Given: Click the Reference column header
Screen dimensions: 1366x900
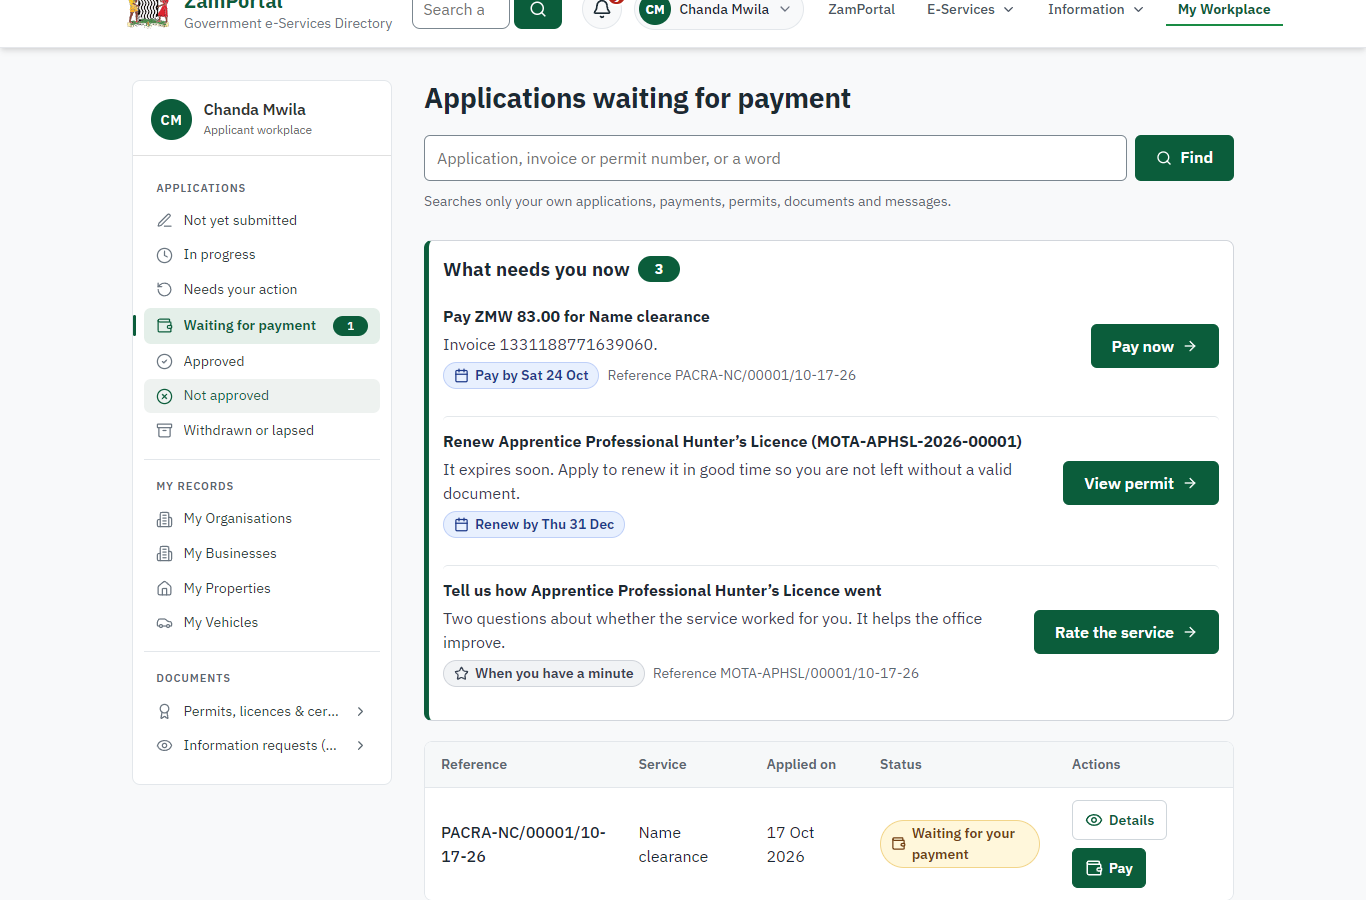Looking at the screenshot, I should click(474, 765).
